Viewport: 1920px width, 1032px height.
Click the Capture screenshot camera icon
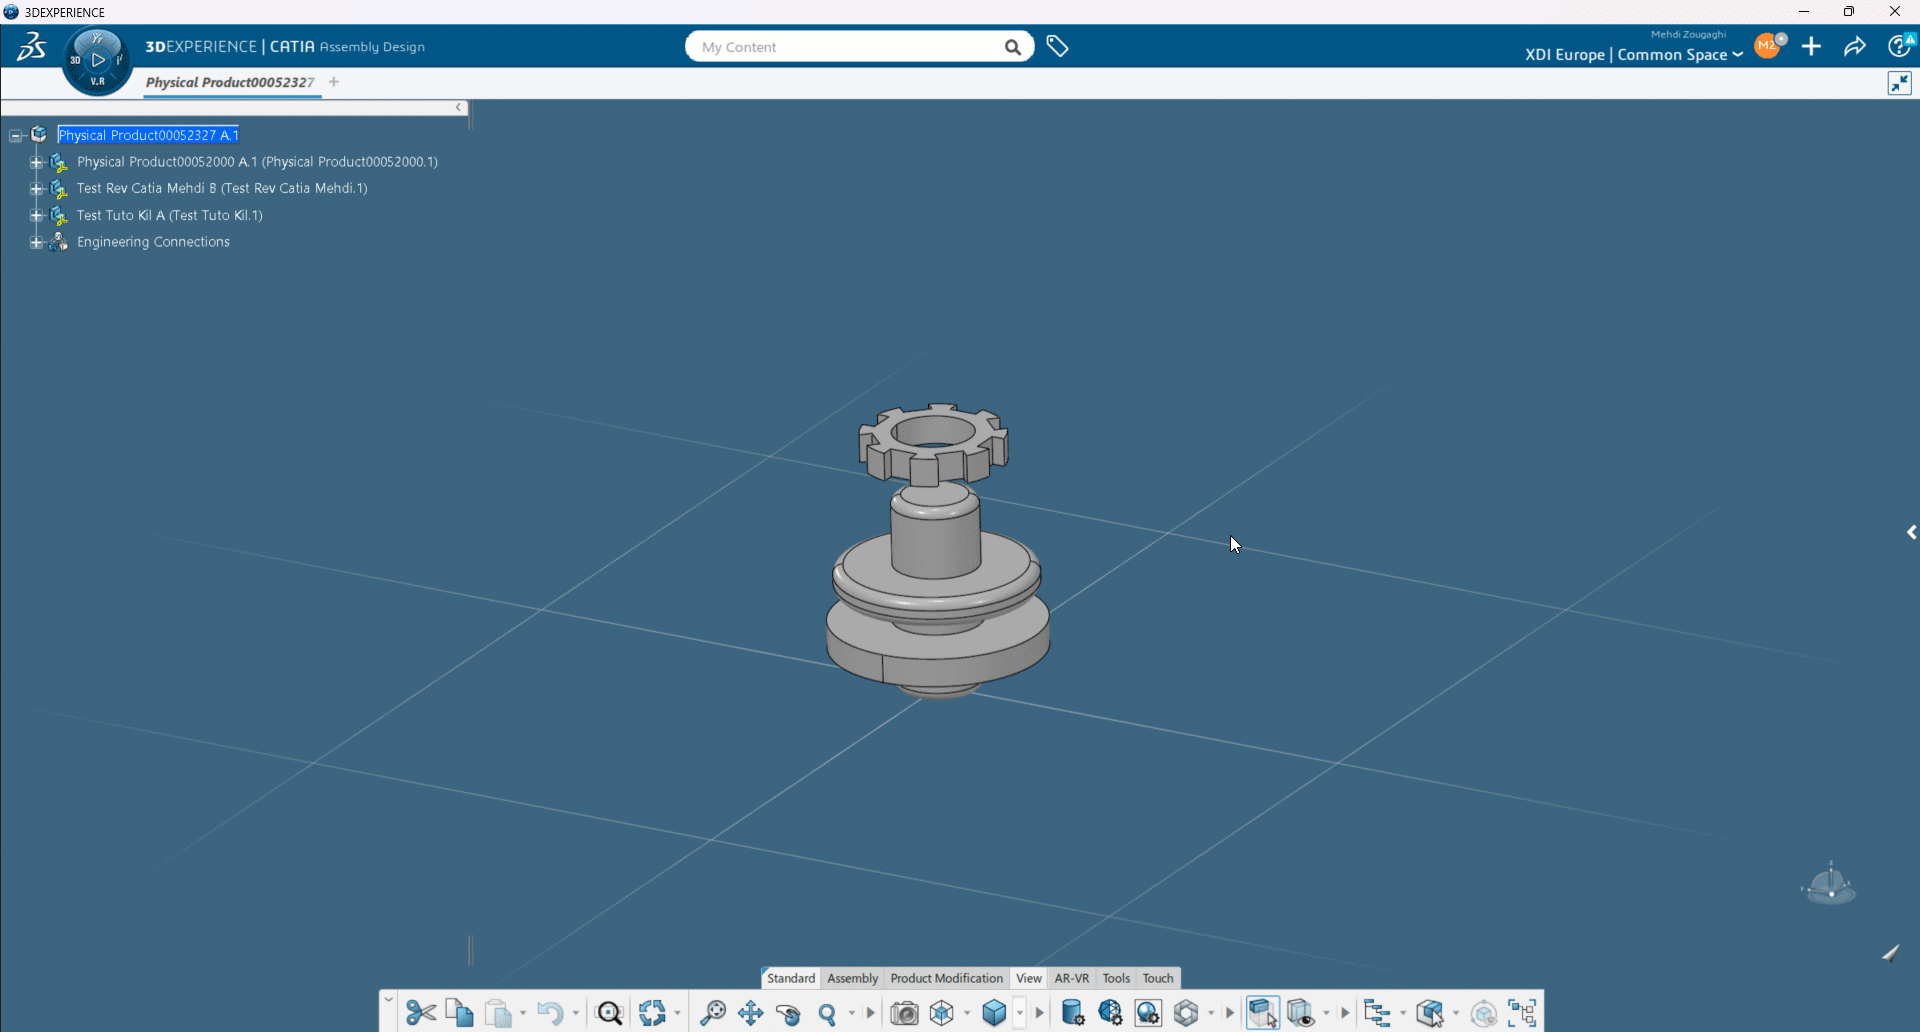pyautogui.click(x=904, y=1013)
